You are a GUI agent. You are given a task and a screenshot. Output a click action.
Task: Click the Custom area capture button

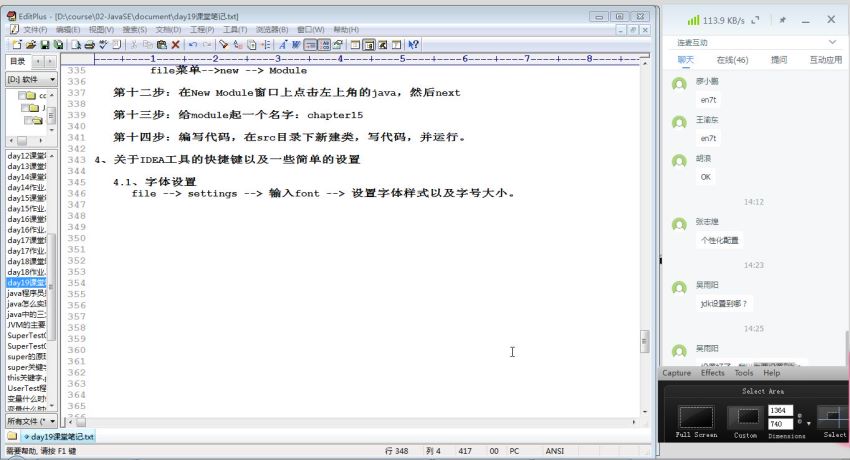tap(746, 422)
